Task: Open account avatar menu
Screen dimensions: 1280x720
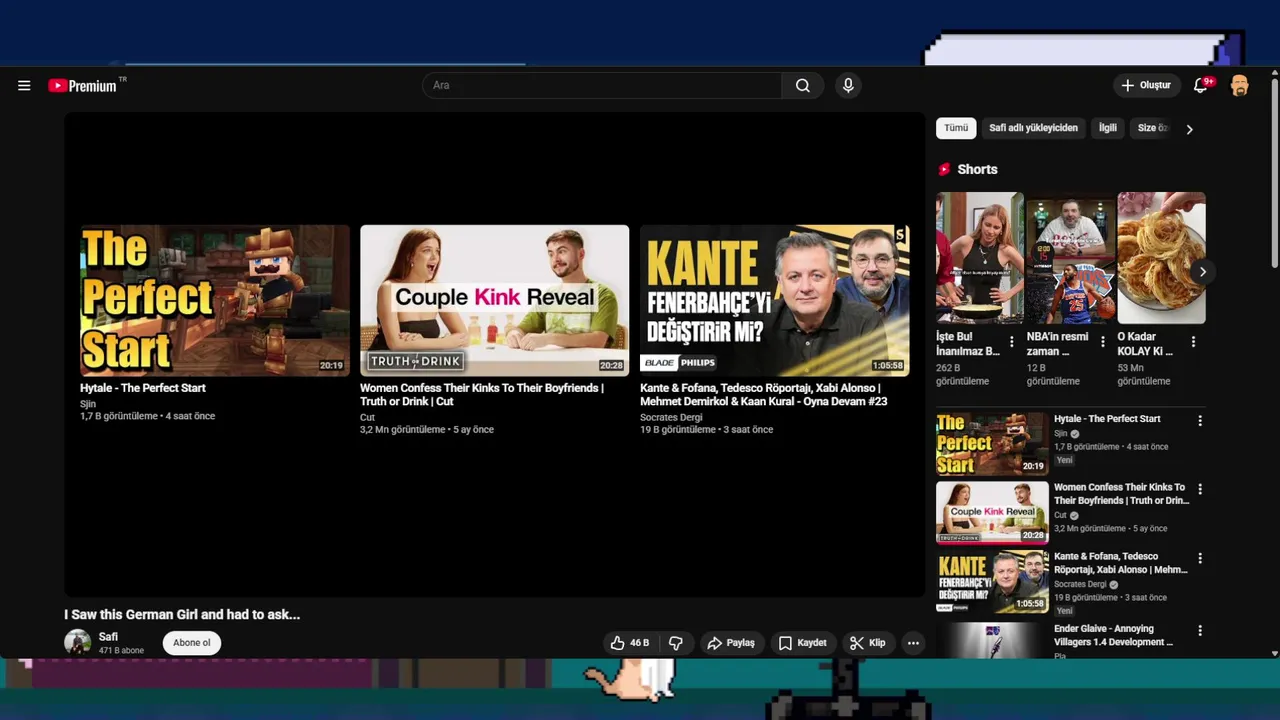Action: point(1240,86)
